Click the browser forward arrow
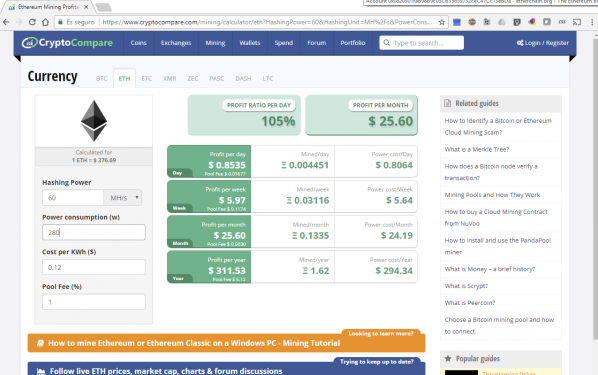 point(19,22)
